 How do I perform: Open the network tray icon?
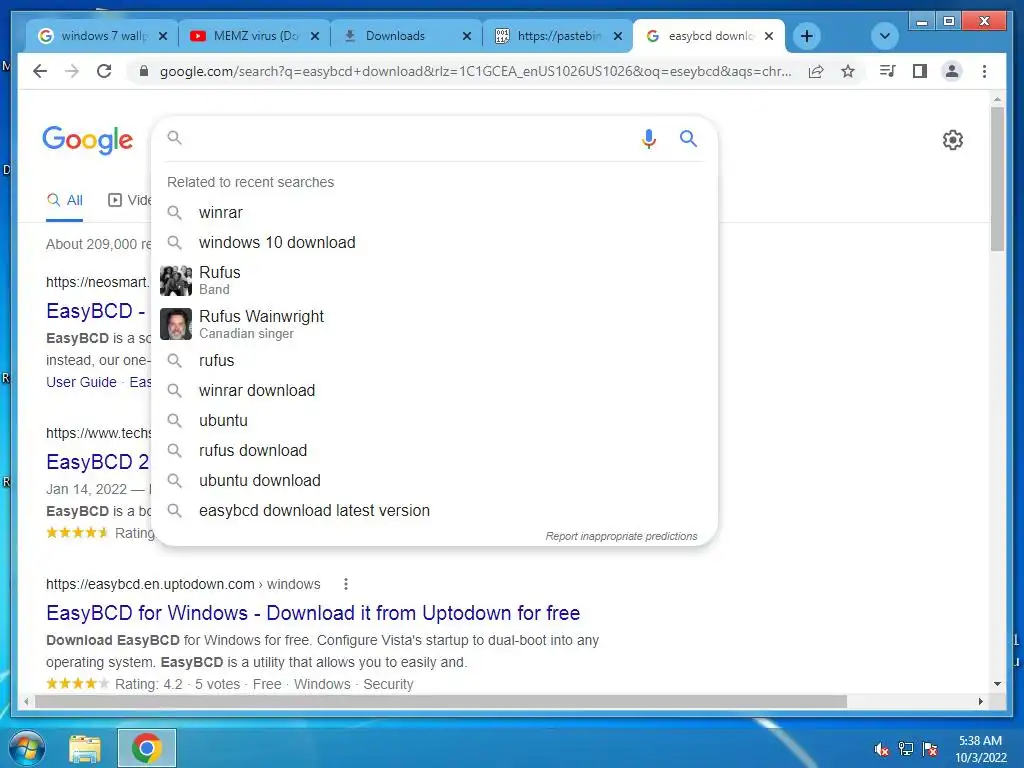tap(906, 749)
